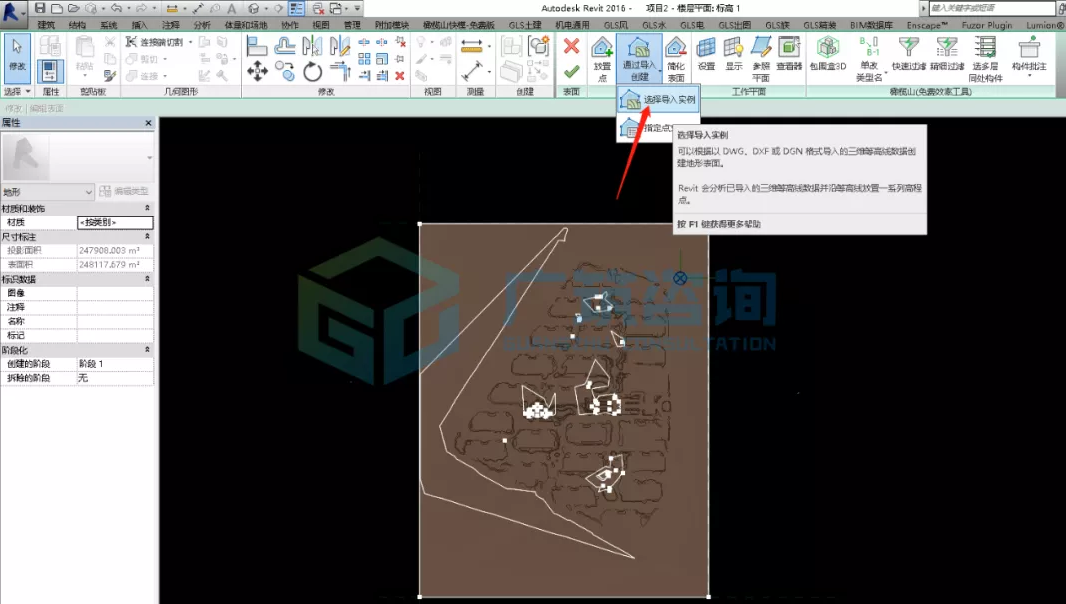Open the 单改类型名 dropdown tool
The height and width of the screenshot is (604, 1066).
pyautogui.click(x=870, y=59)
